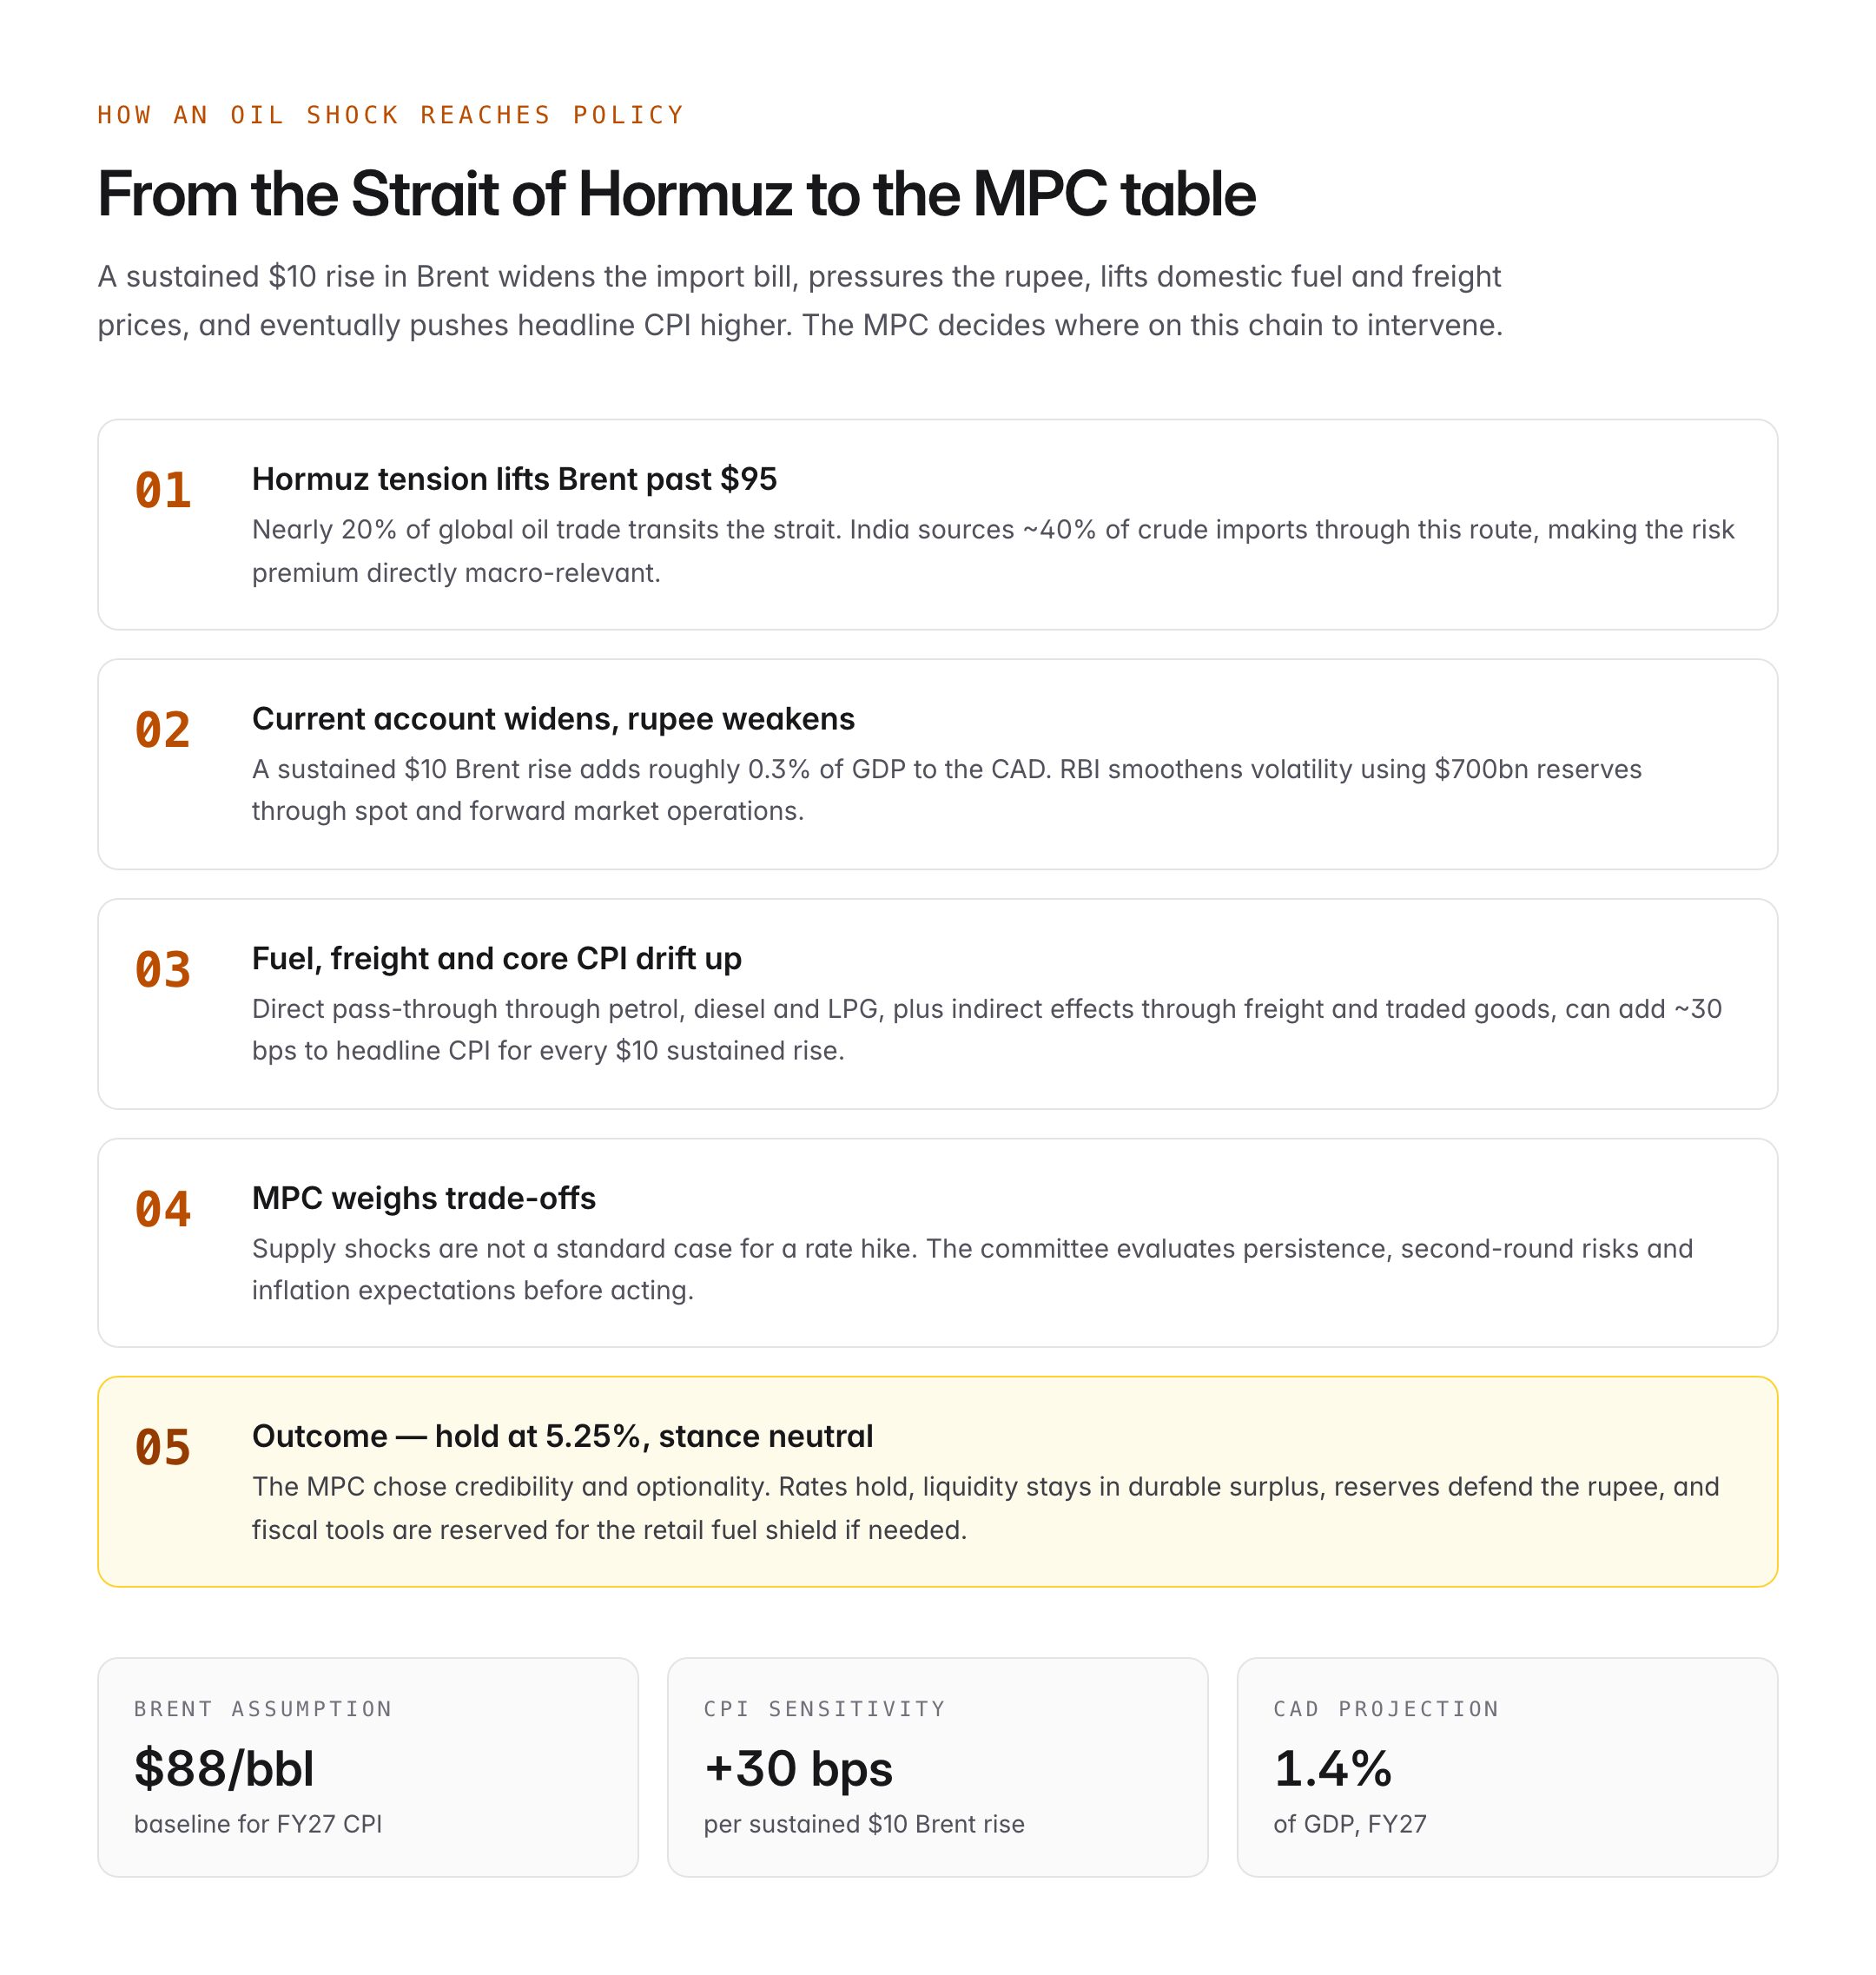The height and width of the screenshot is (1975, 1876).
Task: Click the "per sustained $10 Brent rise" caption
Action: (864, 1824)
